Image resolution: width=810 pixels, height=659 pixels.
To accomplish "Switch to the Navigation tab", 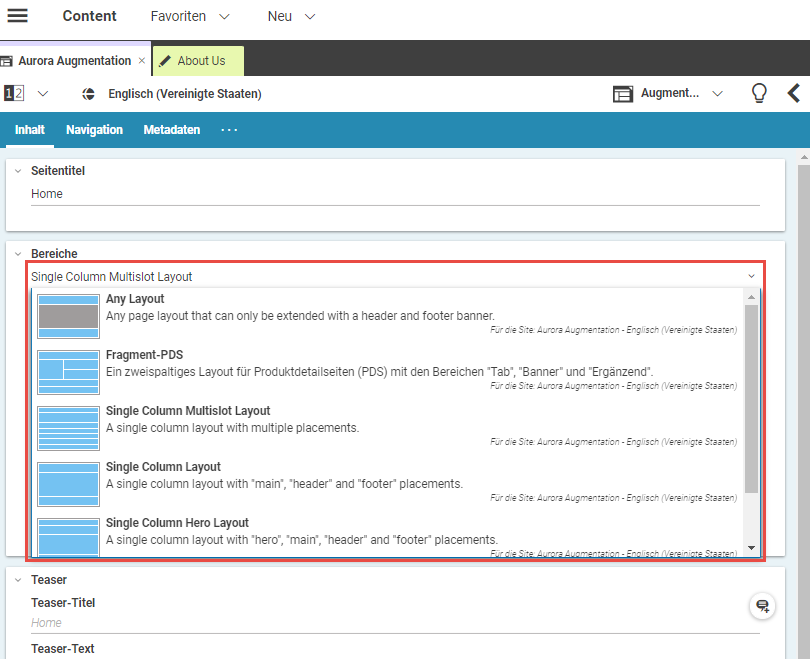I will pyautogui.click(x=94, y=130).
